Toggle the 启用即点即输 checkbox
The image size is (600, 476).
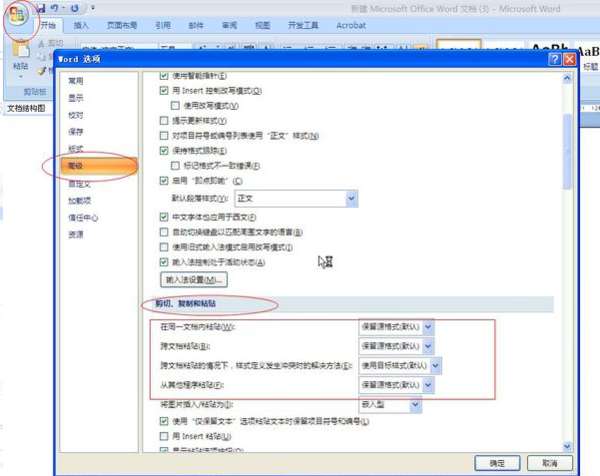click(x=164, y=181)
